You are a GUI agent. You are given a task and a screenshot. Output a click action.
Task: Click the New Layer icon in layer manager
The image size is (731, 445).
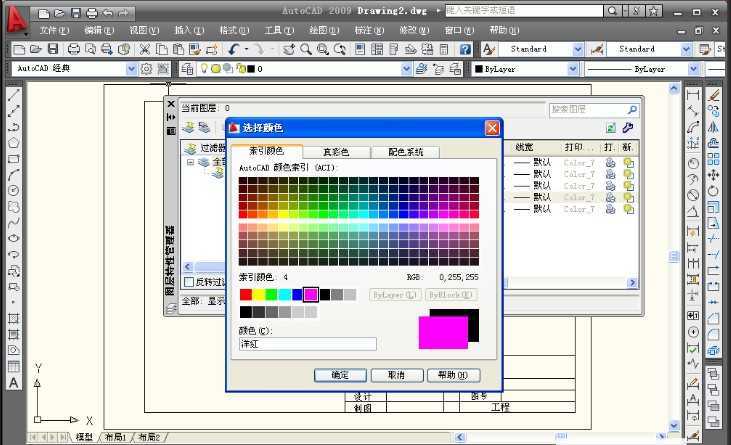point(189,127)
